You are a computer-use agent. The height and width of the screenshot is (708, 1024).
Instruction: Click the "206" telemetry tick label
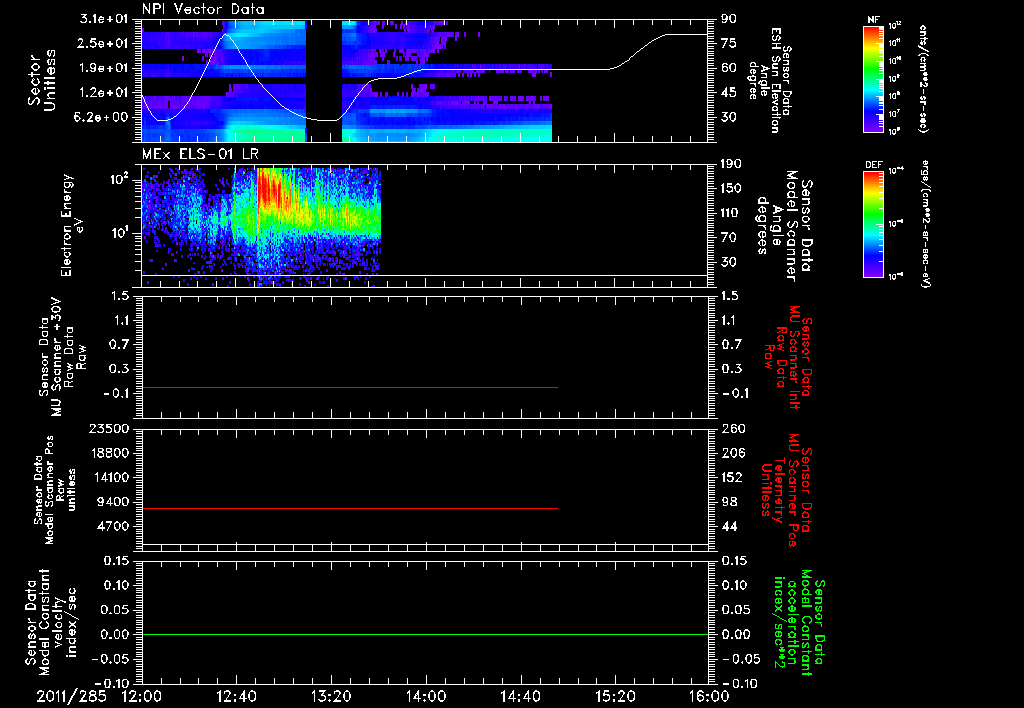tap(732, 453)
